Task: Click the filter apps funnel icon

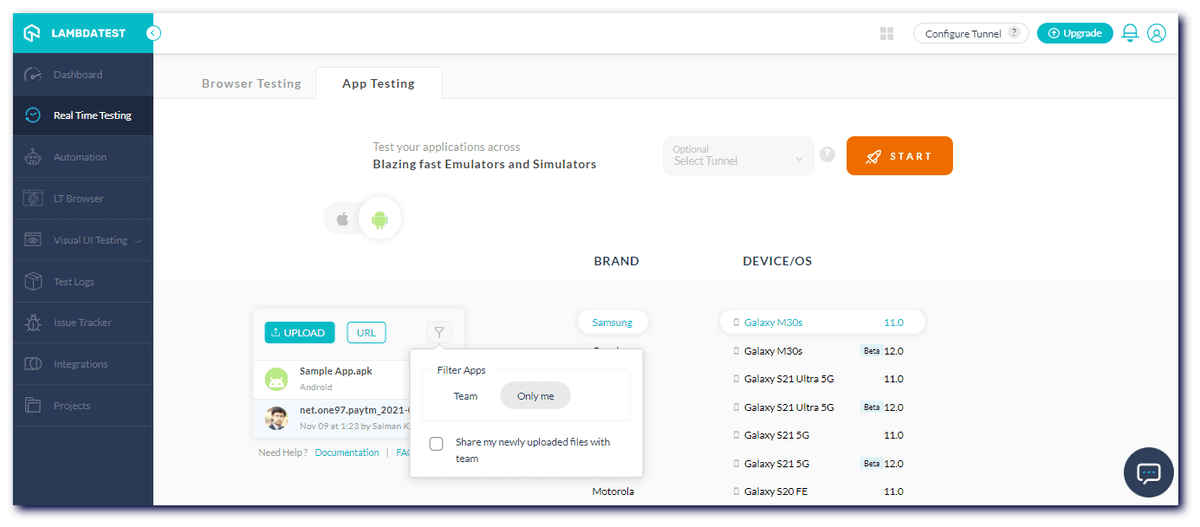Action: click(440, 333)
